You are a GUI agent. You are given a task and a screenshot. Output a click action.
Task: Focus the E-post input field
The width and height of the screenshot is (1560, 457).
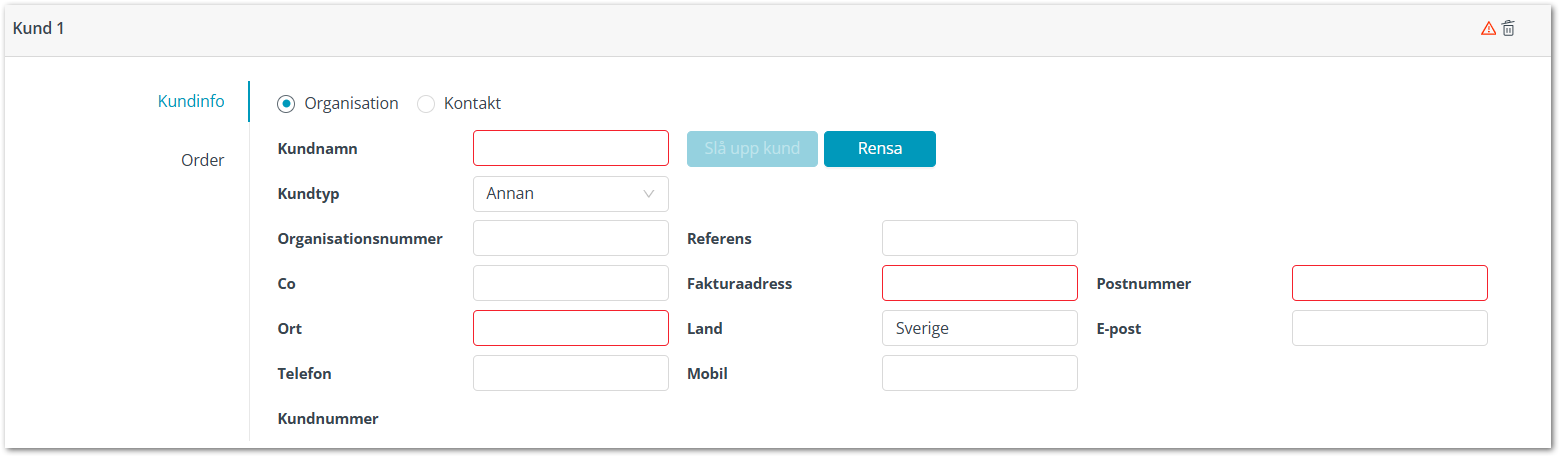1390,328
